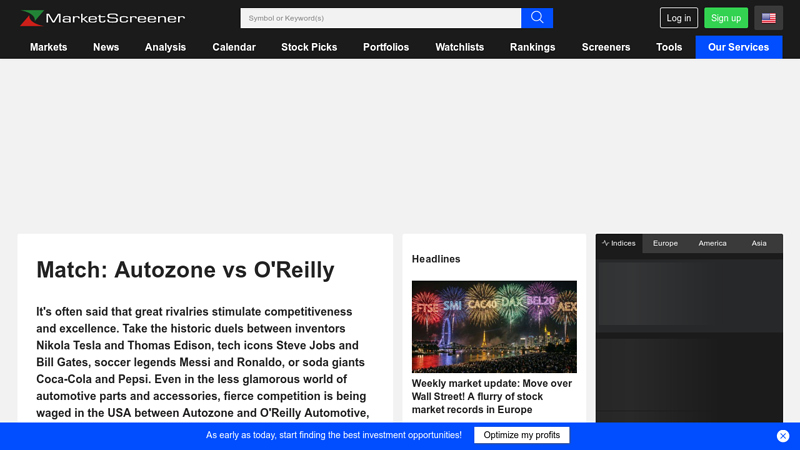Screen dimensions: 800x450
Task: Open the Tools menu
Action: point(669,47)
